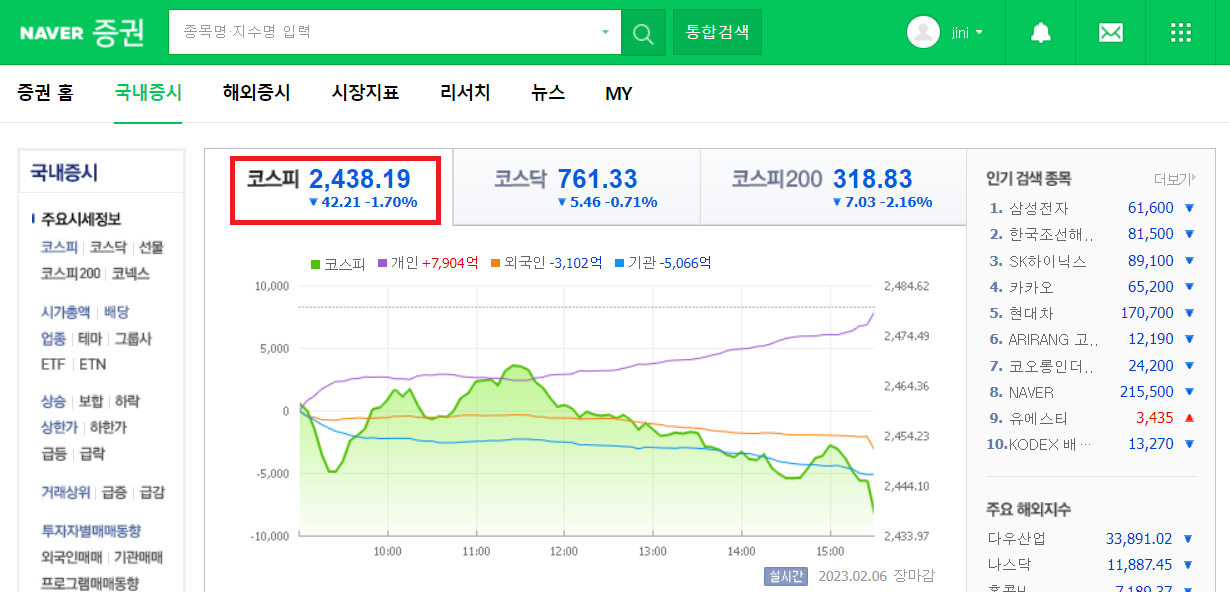Open the 리서치 menu
Viewport: 1230px width, 592px height.
point(465,93)
